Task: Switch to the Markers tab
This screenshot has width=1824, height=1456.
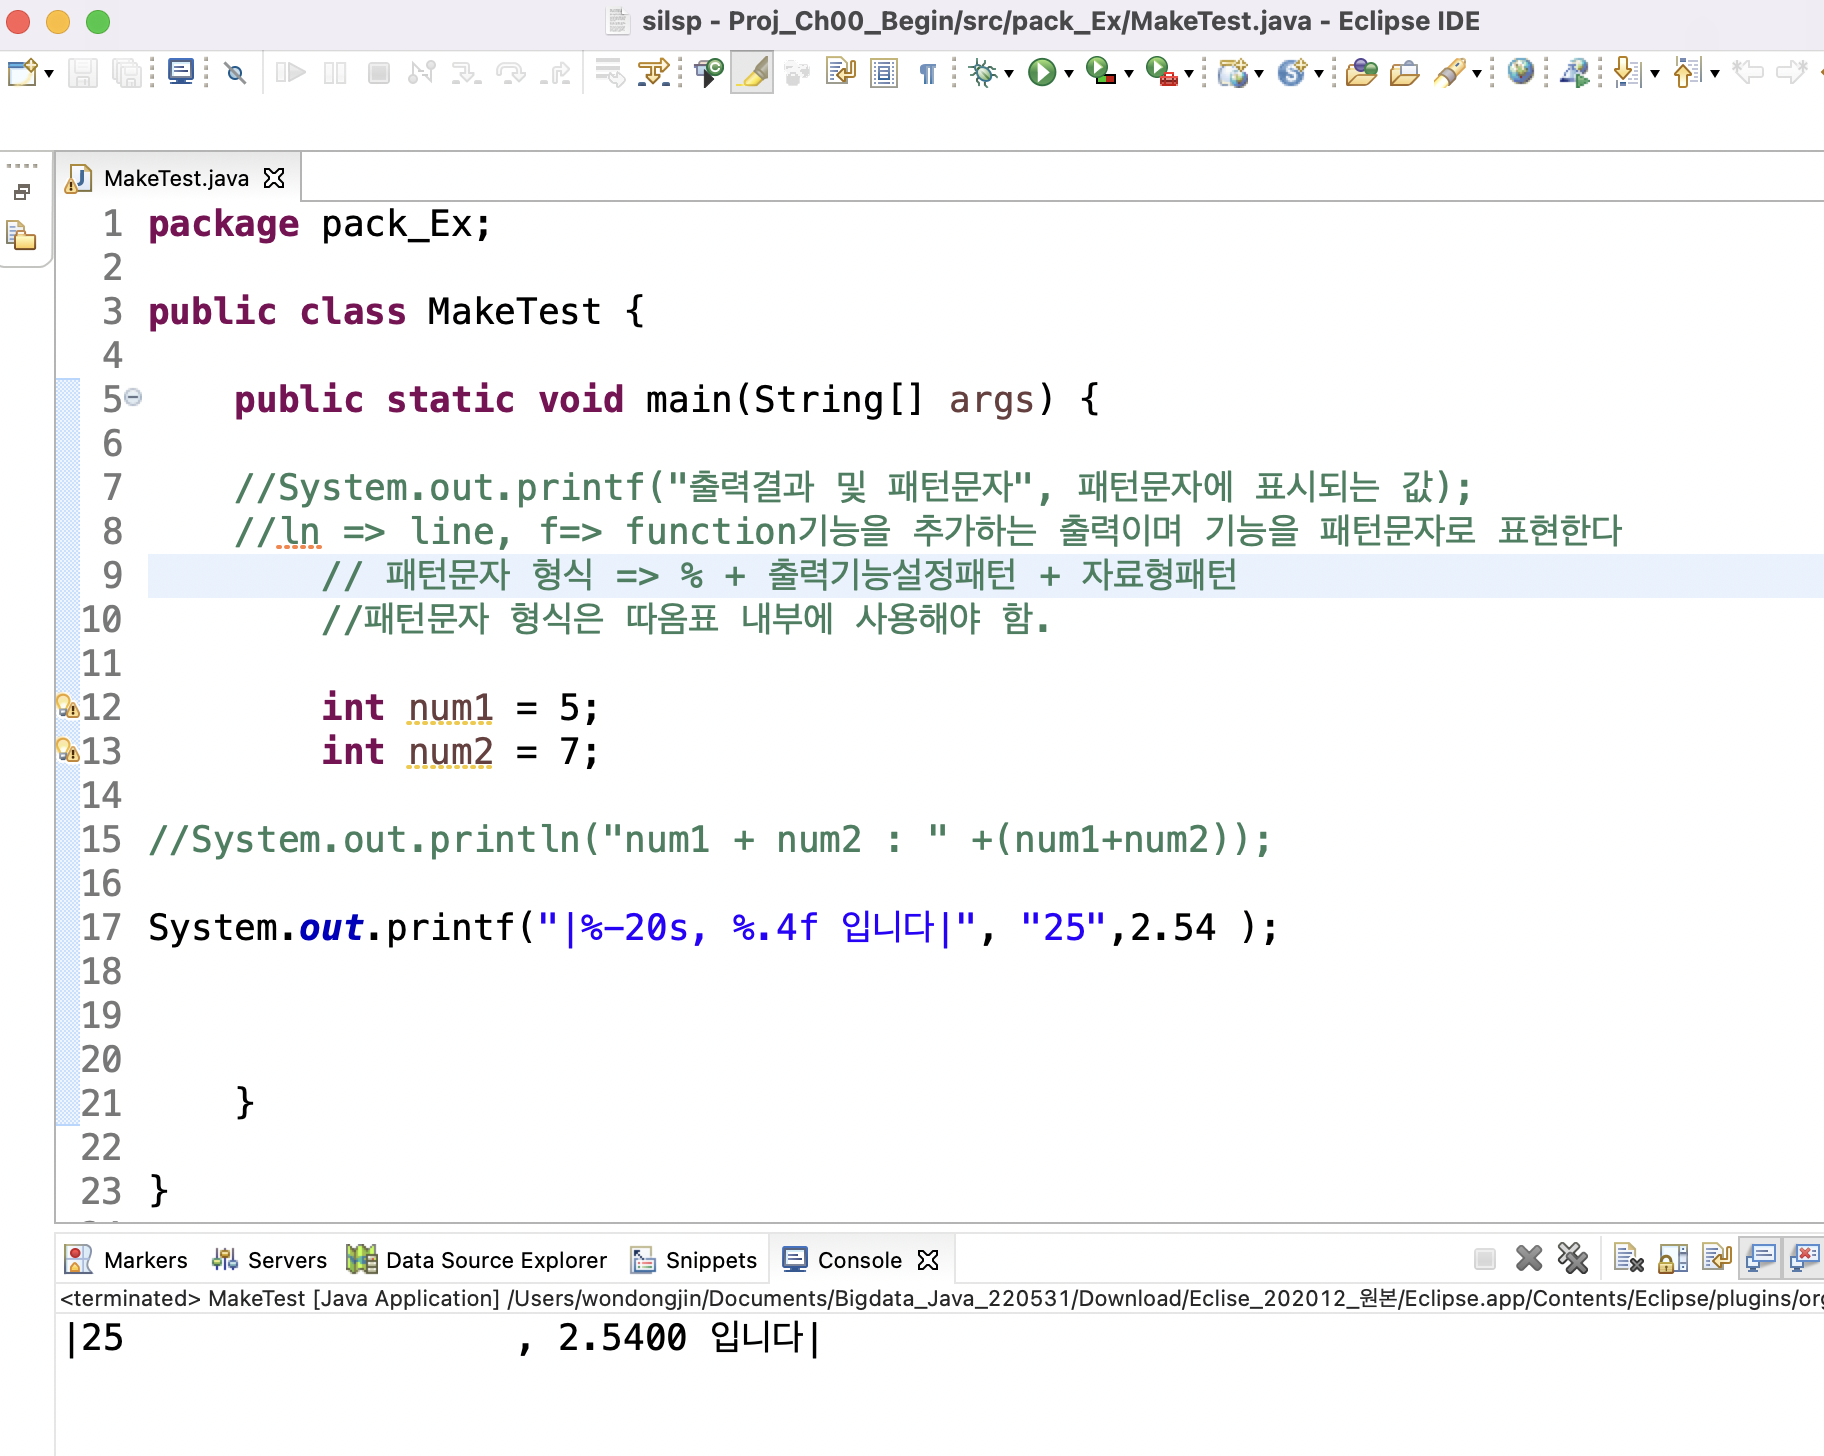Action: tap(126, 1260)
